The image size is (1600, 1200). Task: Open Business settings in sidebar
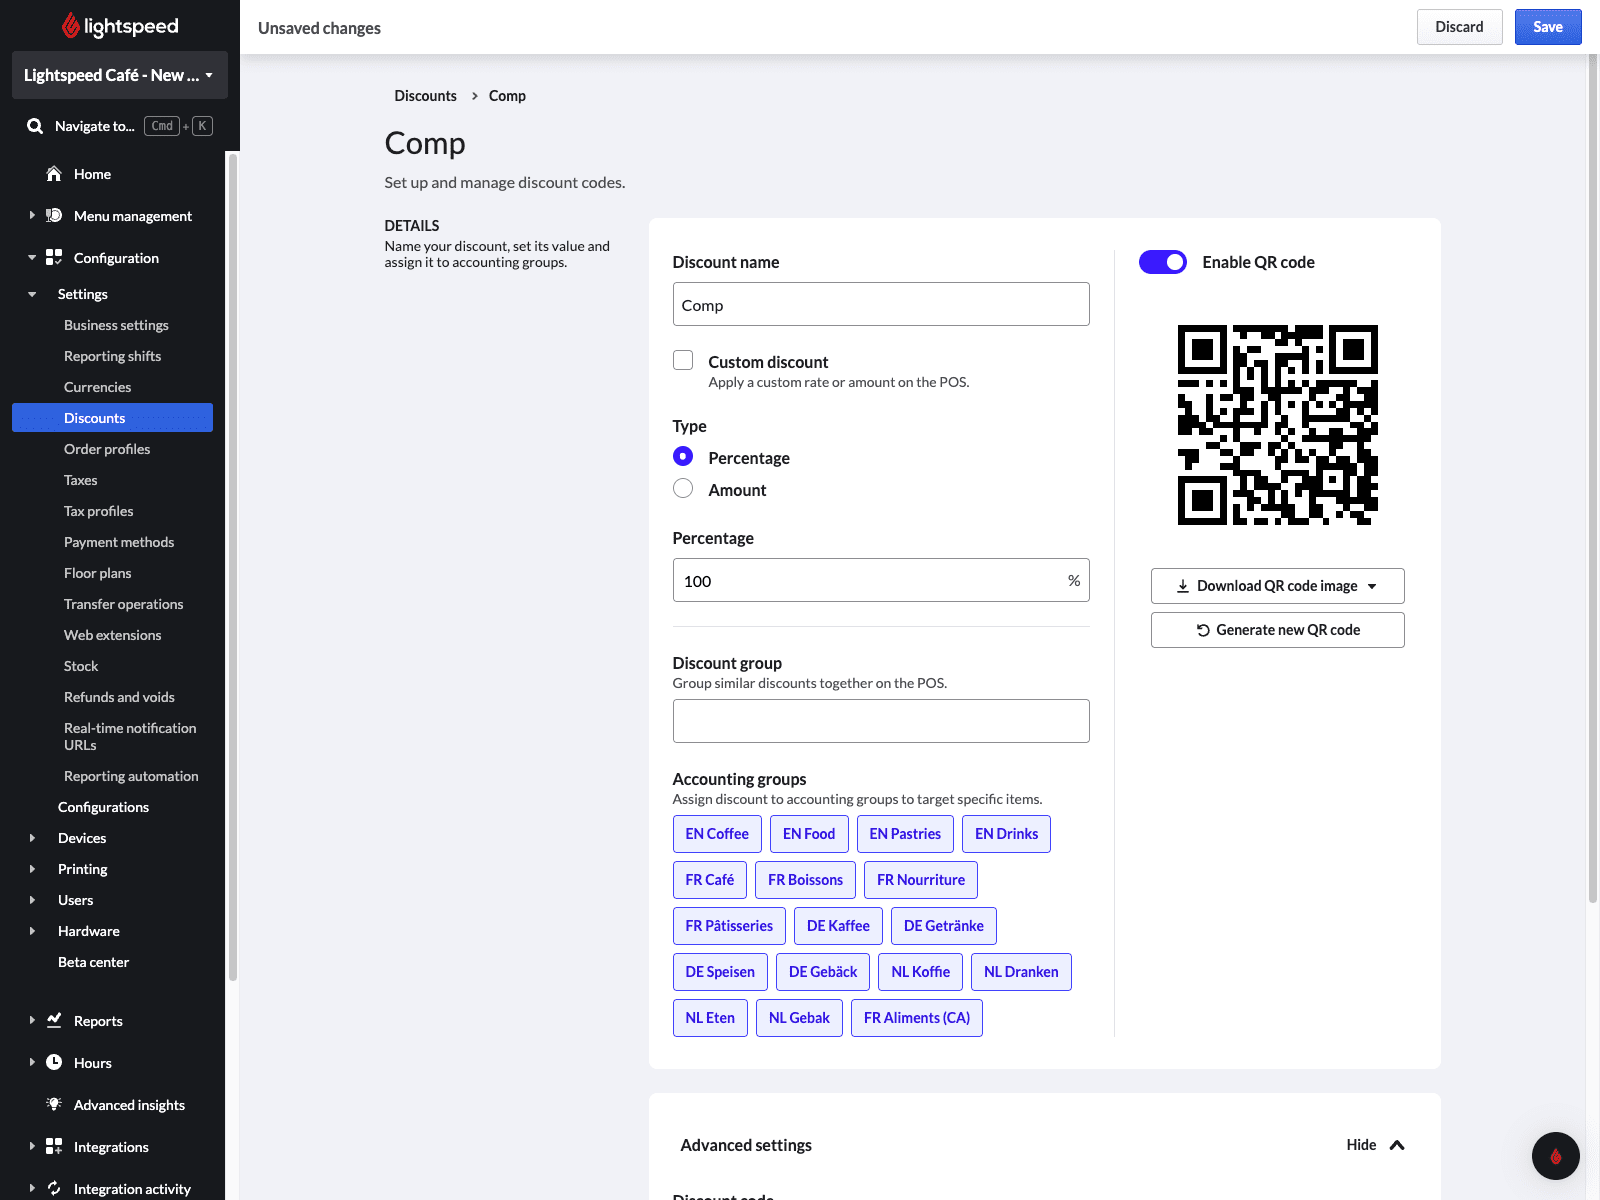116,325
